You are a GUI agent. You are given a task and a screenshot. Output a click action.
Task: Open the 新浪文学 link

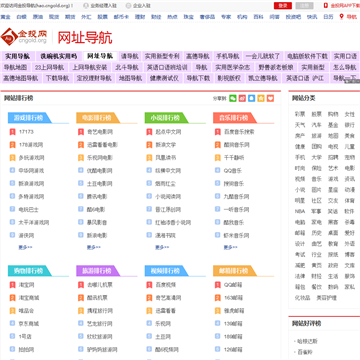point(166,145)
